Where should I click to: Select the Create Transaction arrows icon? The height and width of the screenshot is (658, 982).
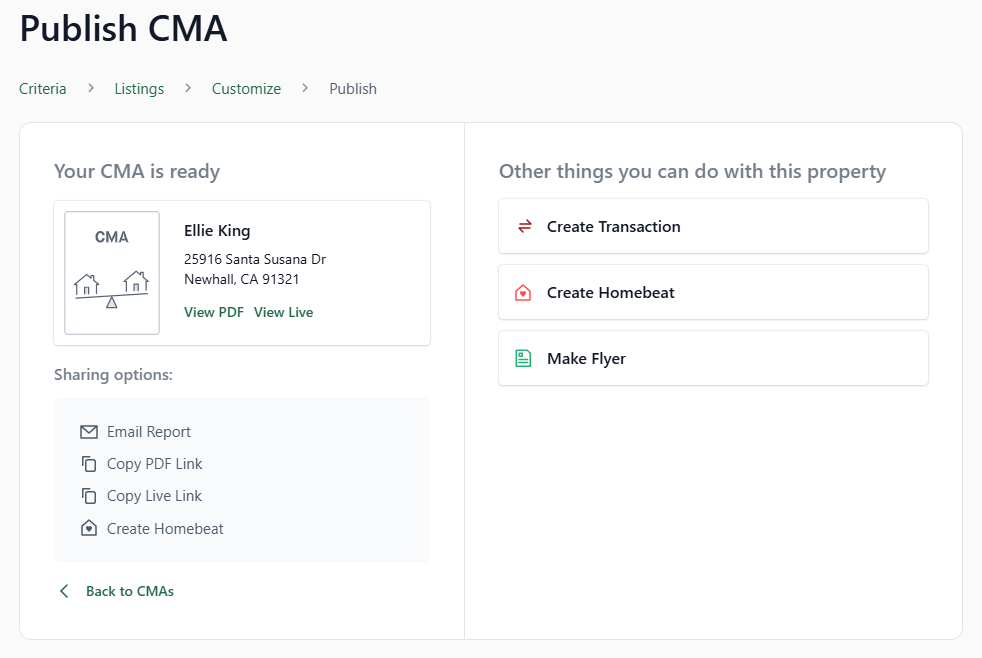pyautogui.click(x=523, y=226)
